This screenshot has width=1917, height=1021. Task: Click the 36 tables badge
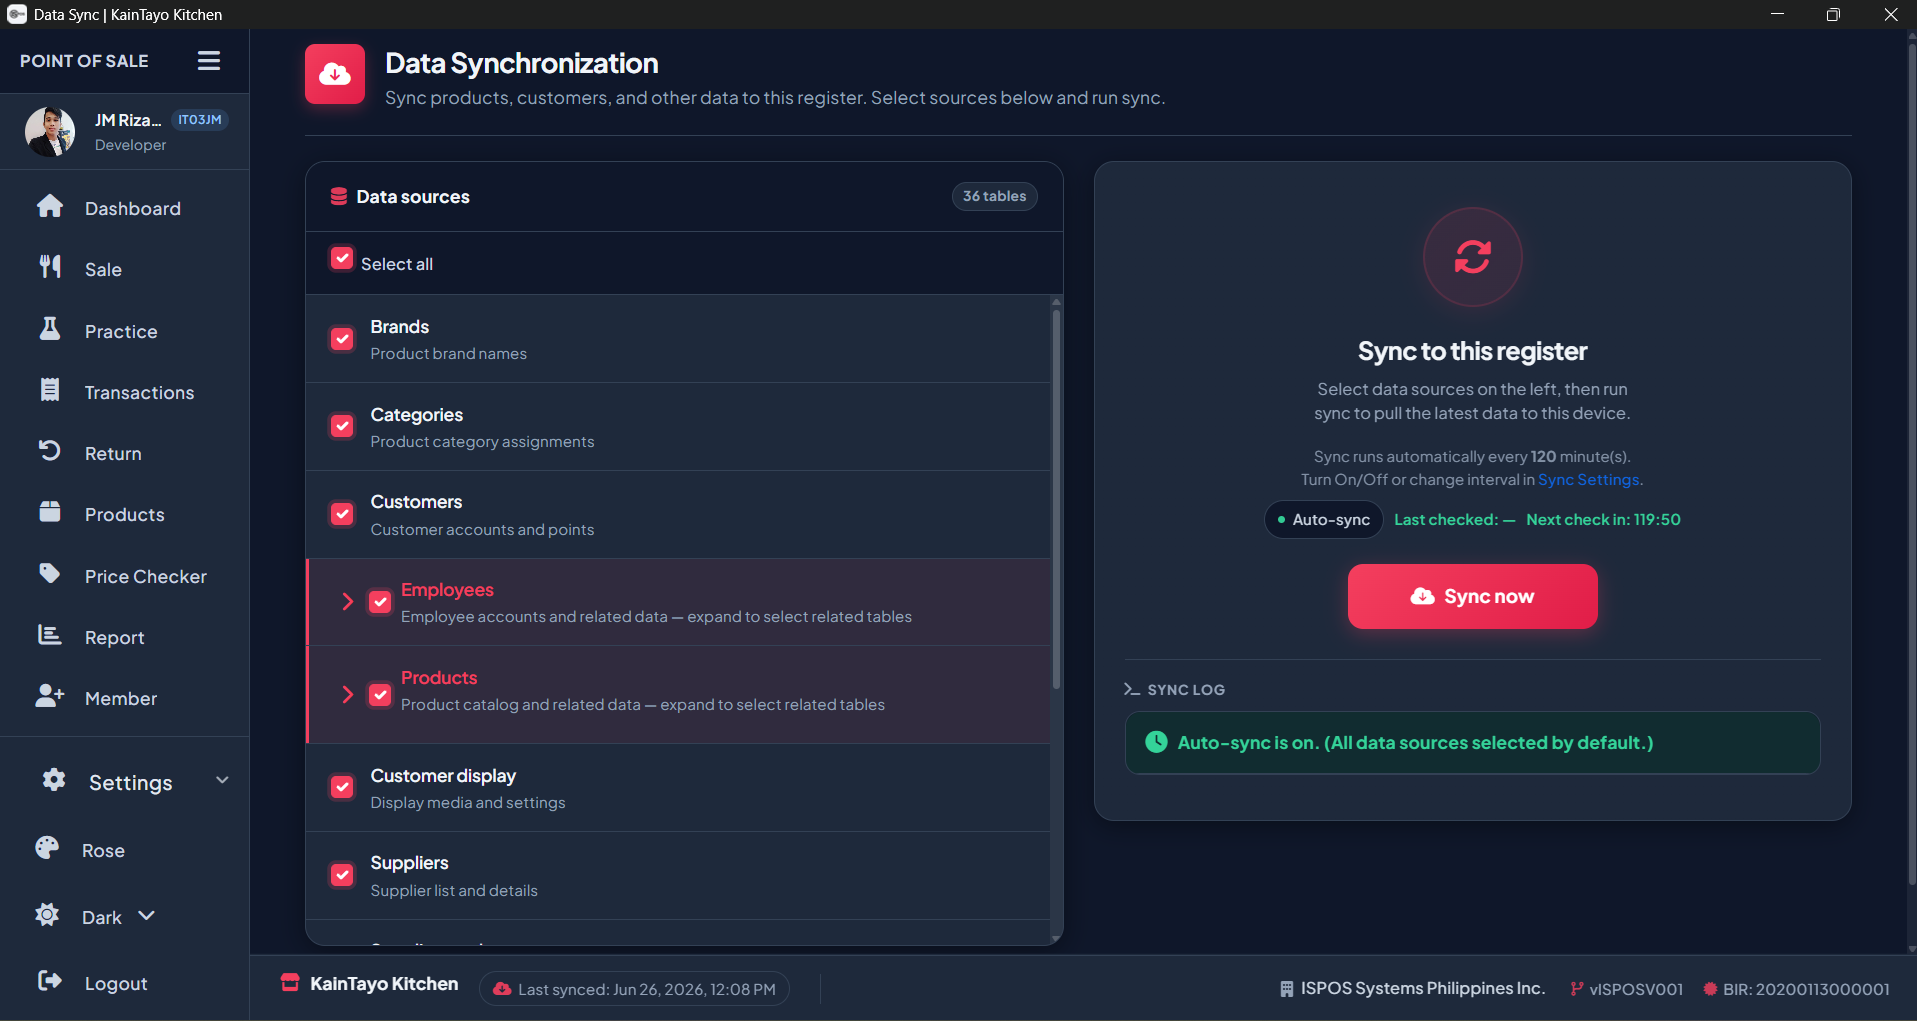994,196
